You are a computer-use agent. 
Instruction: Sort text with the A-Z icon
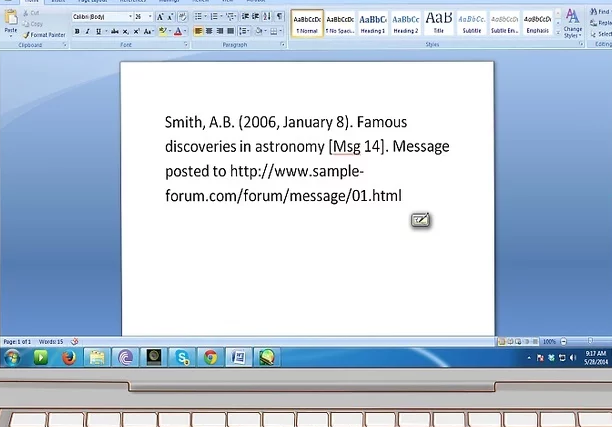coord(267,16)
